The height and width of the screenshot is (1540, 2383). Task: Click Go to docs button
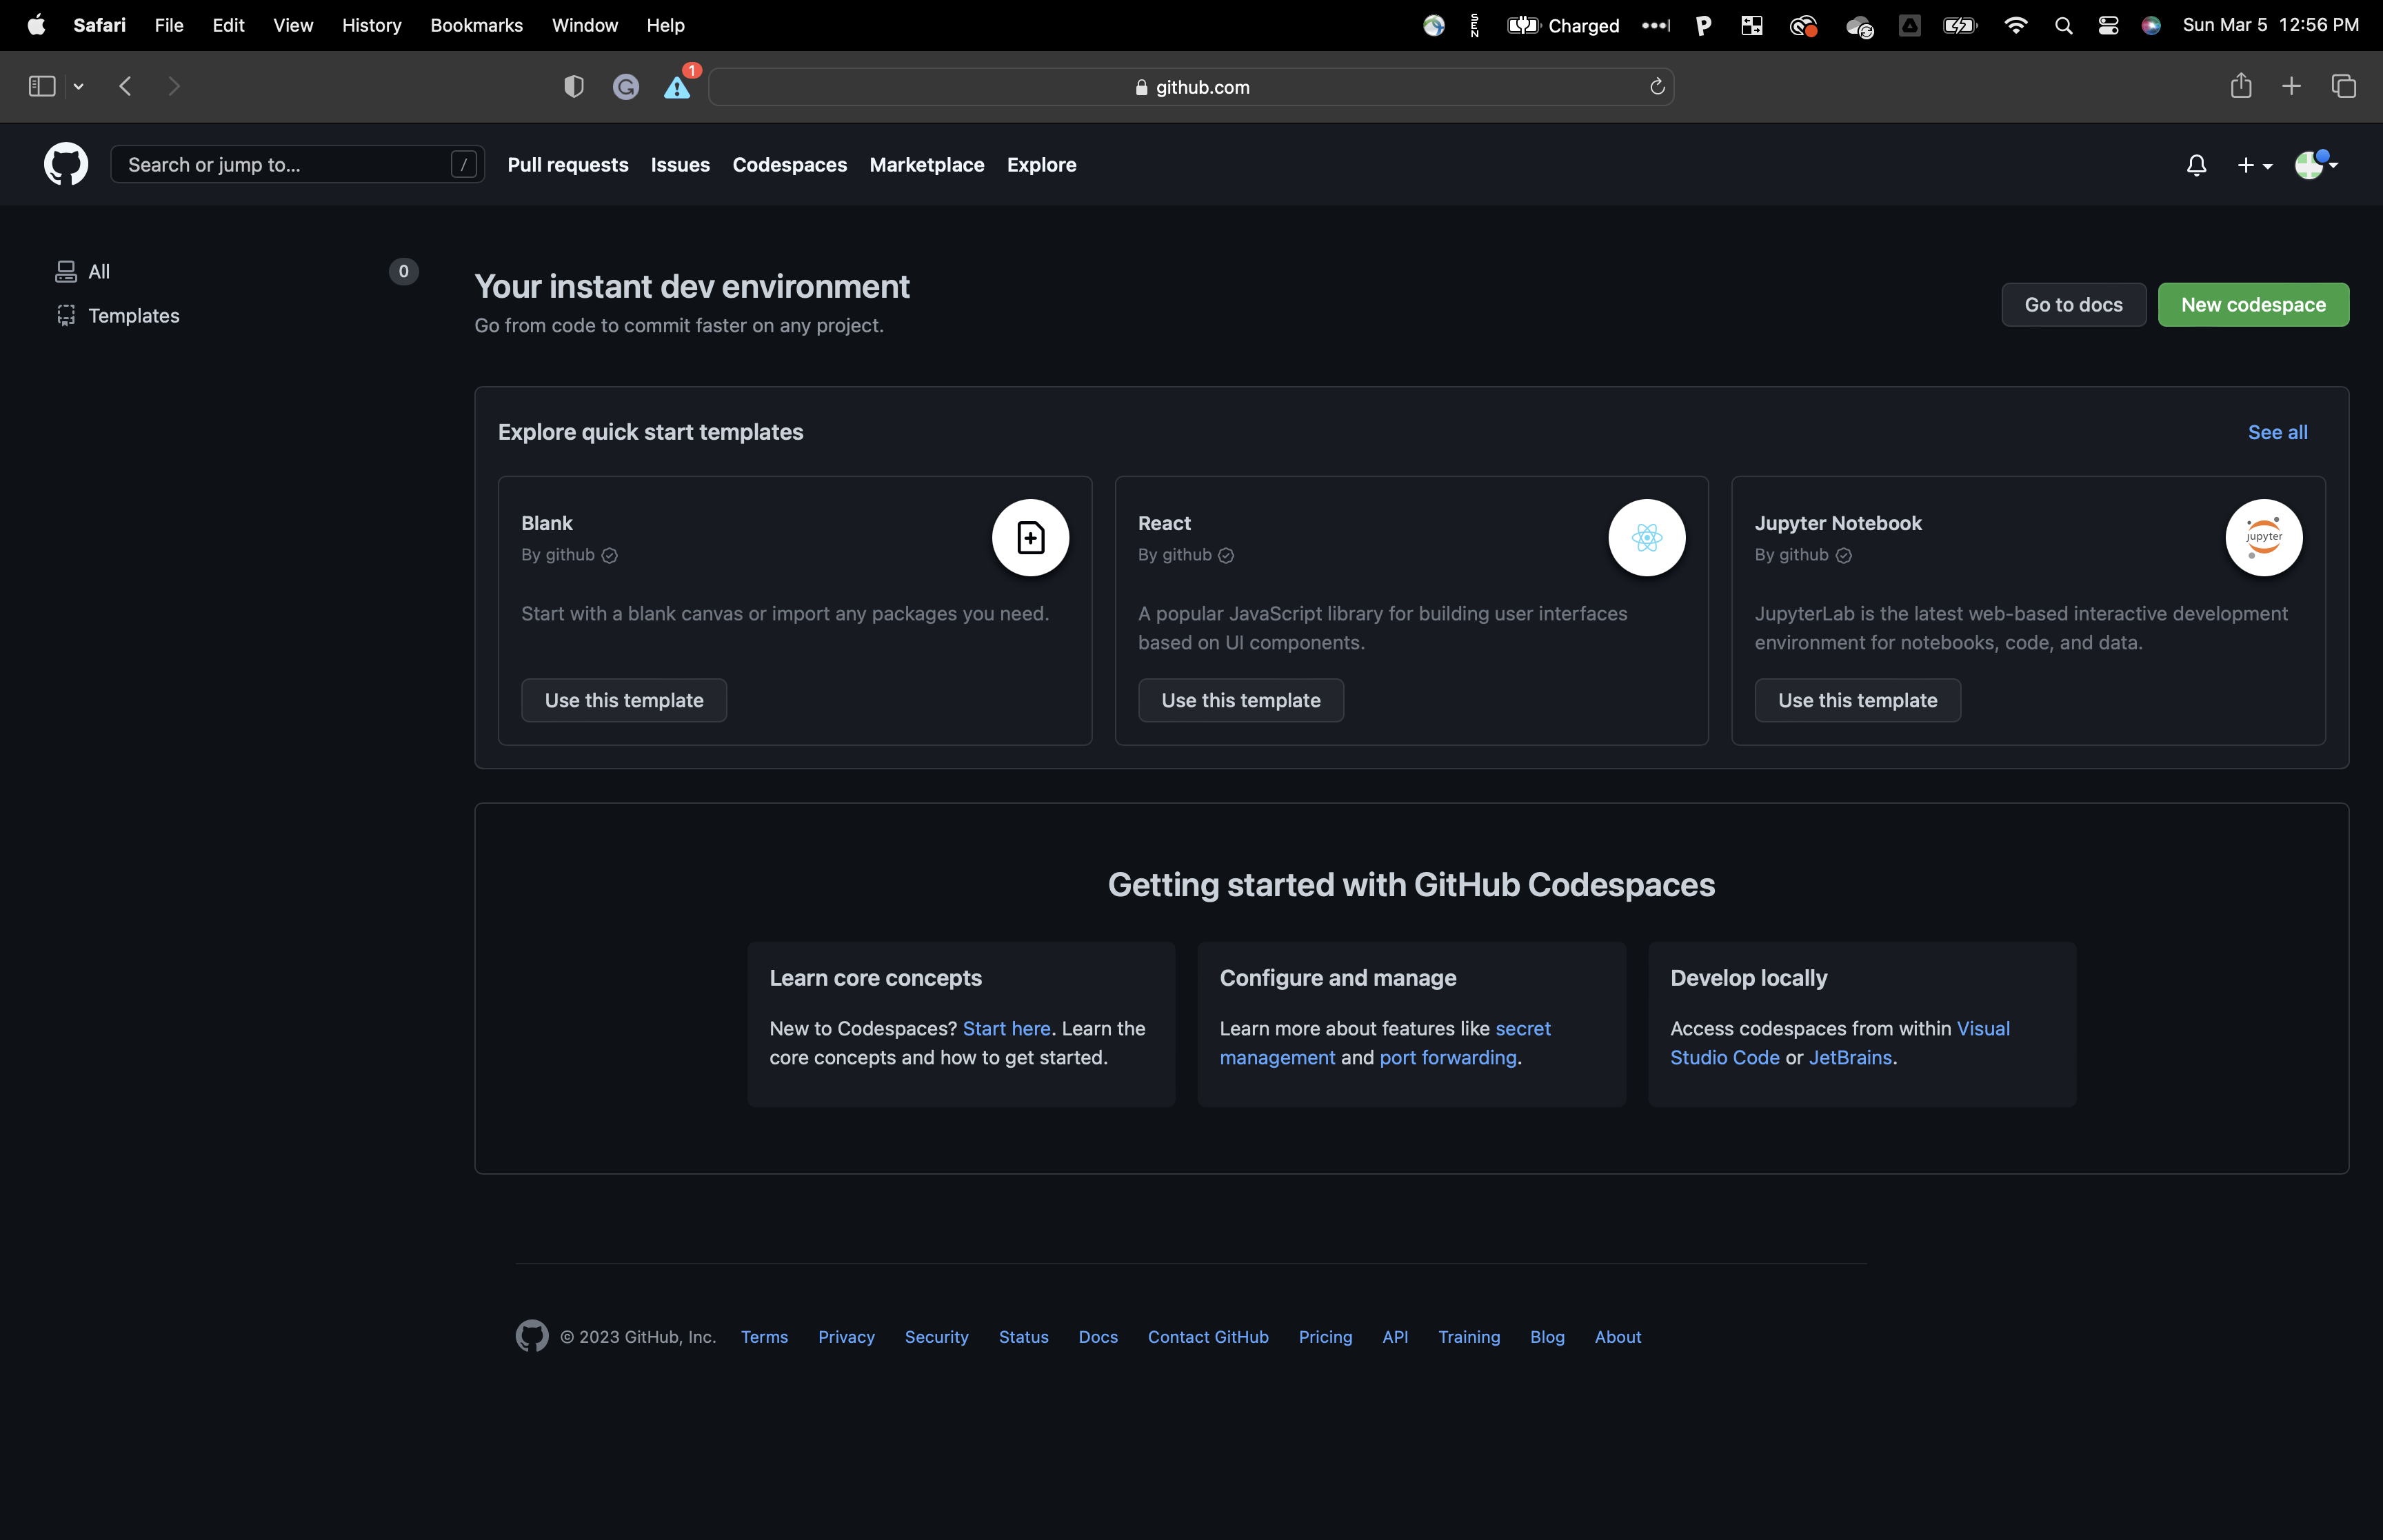[x=2073, y=305]
